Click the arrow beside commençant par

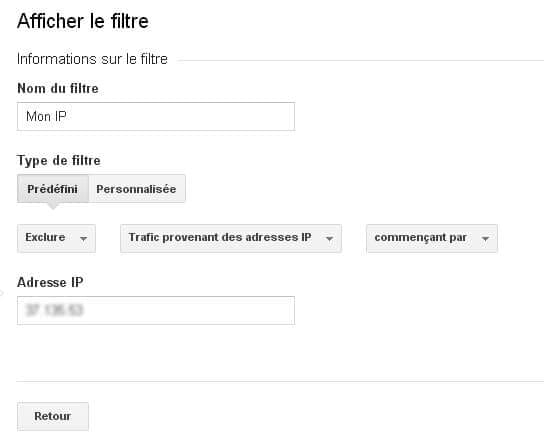click(485, 239)
